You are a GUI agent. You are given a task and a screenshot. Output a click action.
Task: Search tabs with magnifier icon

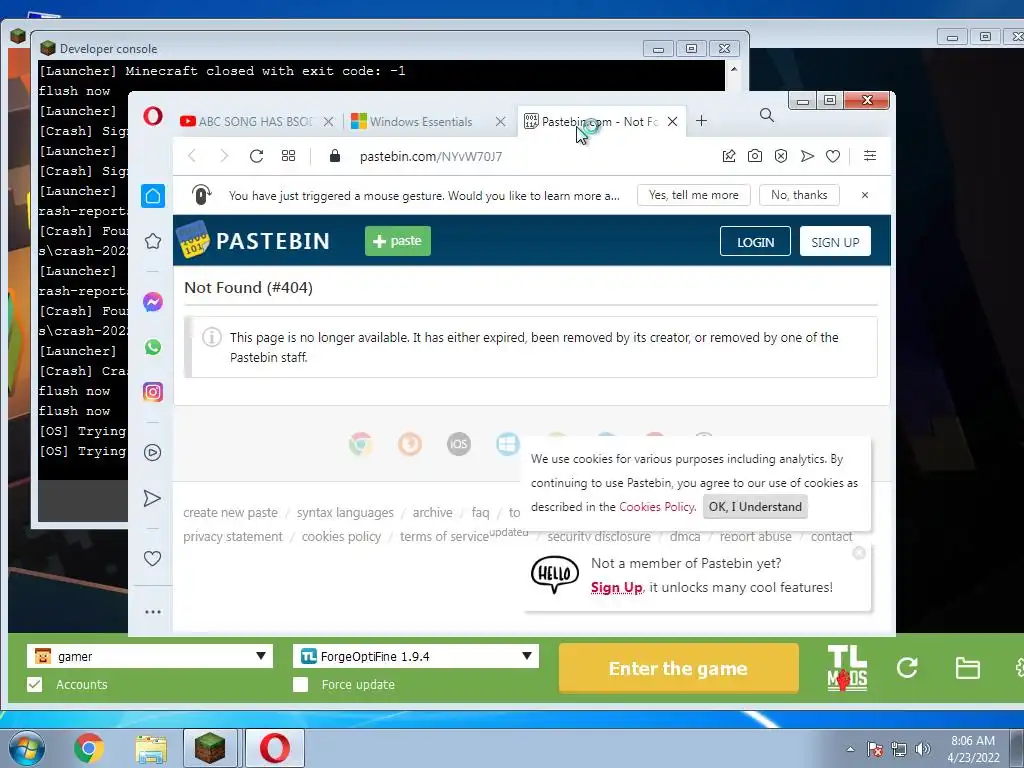[x=767, y=116]
